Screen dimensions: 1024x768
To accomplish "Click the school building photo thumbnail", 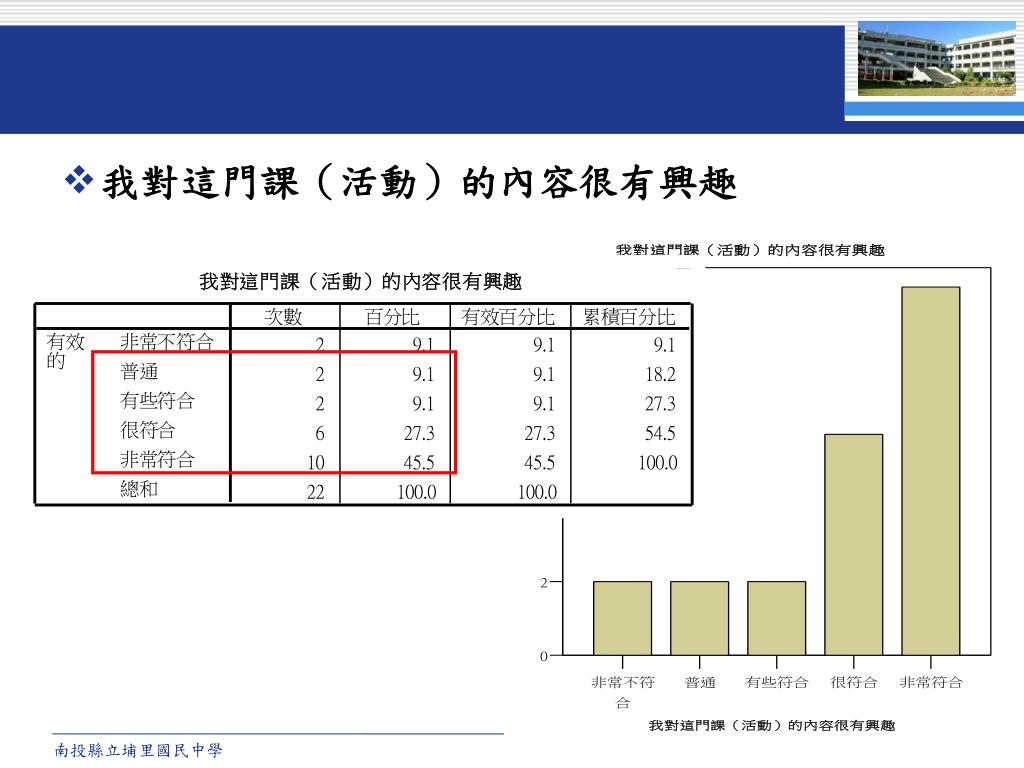I will 936,59.
